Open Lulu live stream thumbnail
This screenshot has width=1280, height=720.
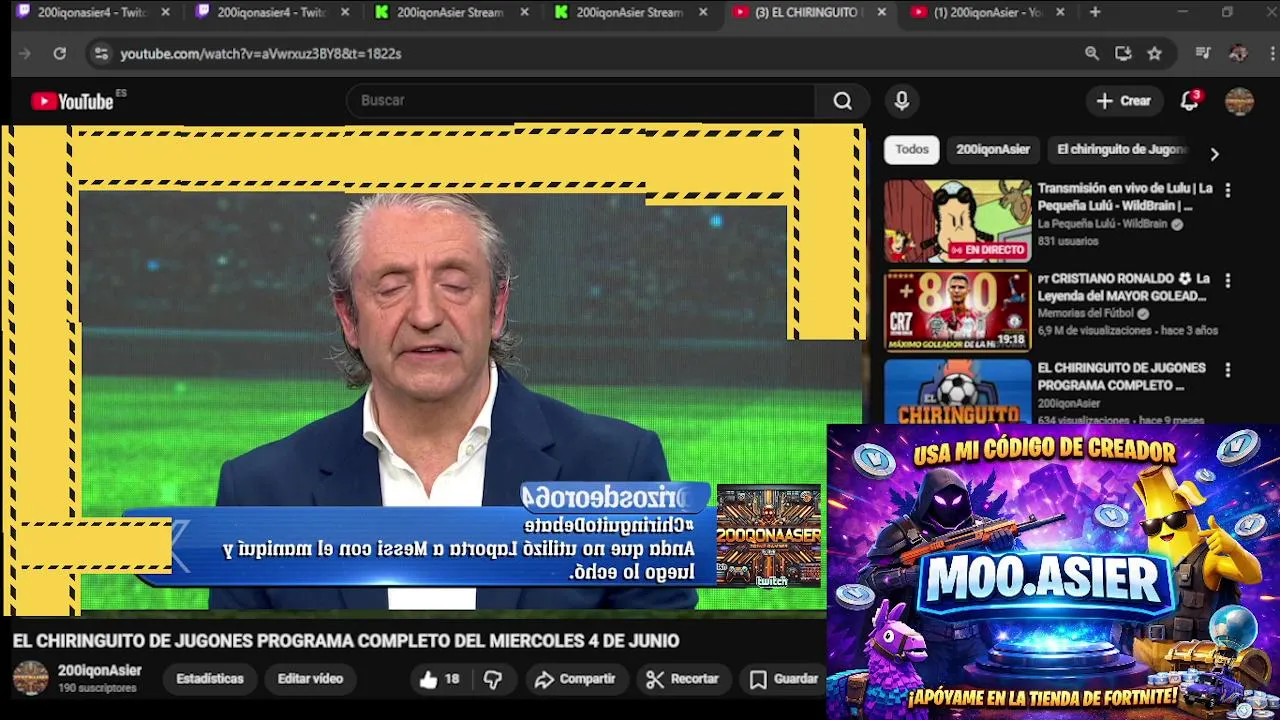(957, 221)
